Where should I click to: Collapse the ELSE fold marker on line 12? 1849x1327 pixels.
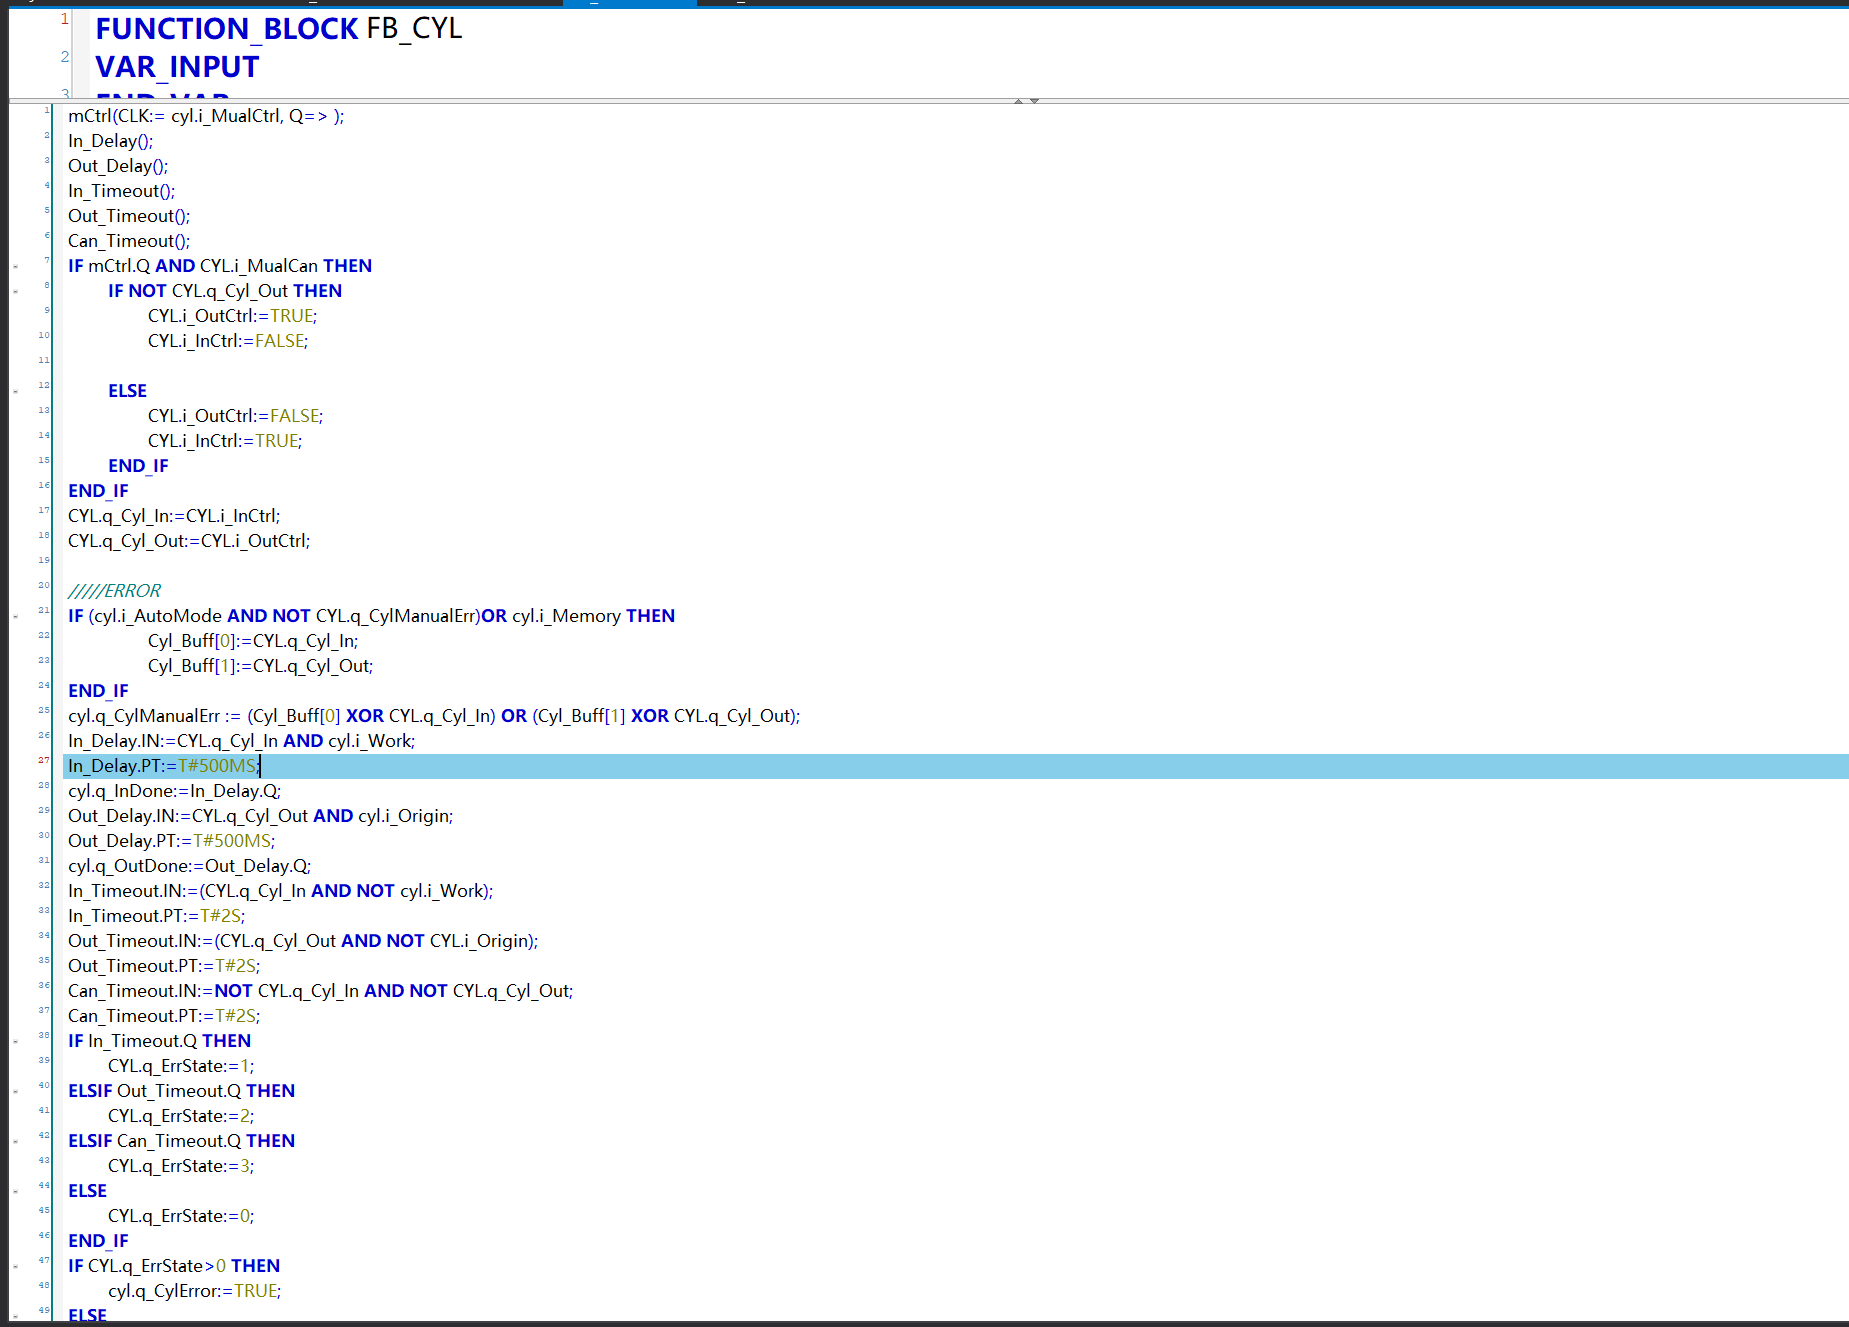pyautogui.click(x=16, y=392)
